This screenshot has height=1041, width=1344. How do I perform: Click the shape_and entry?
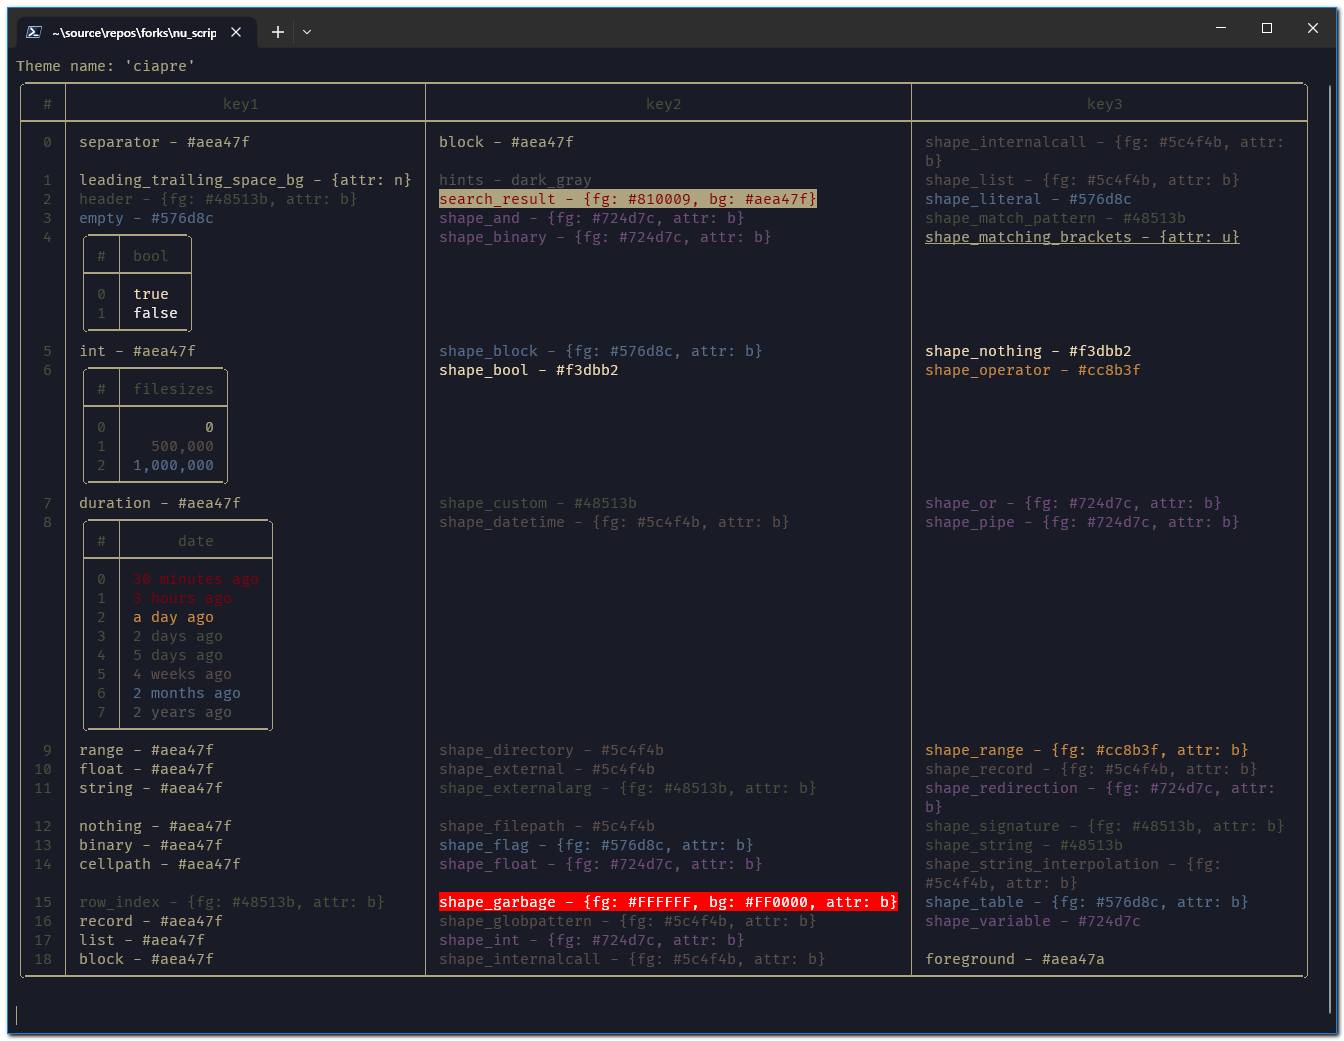pyautogui.click(x=592, y=218)
